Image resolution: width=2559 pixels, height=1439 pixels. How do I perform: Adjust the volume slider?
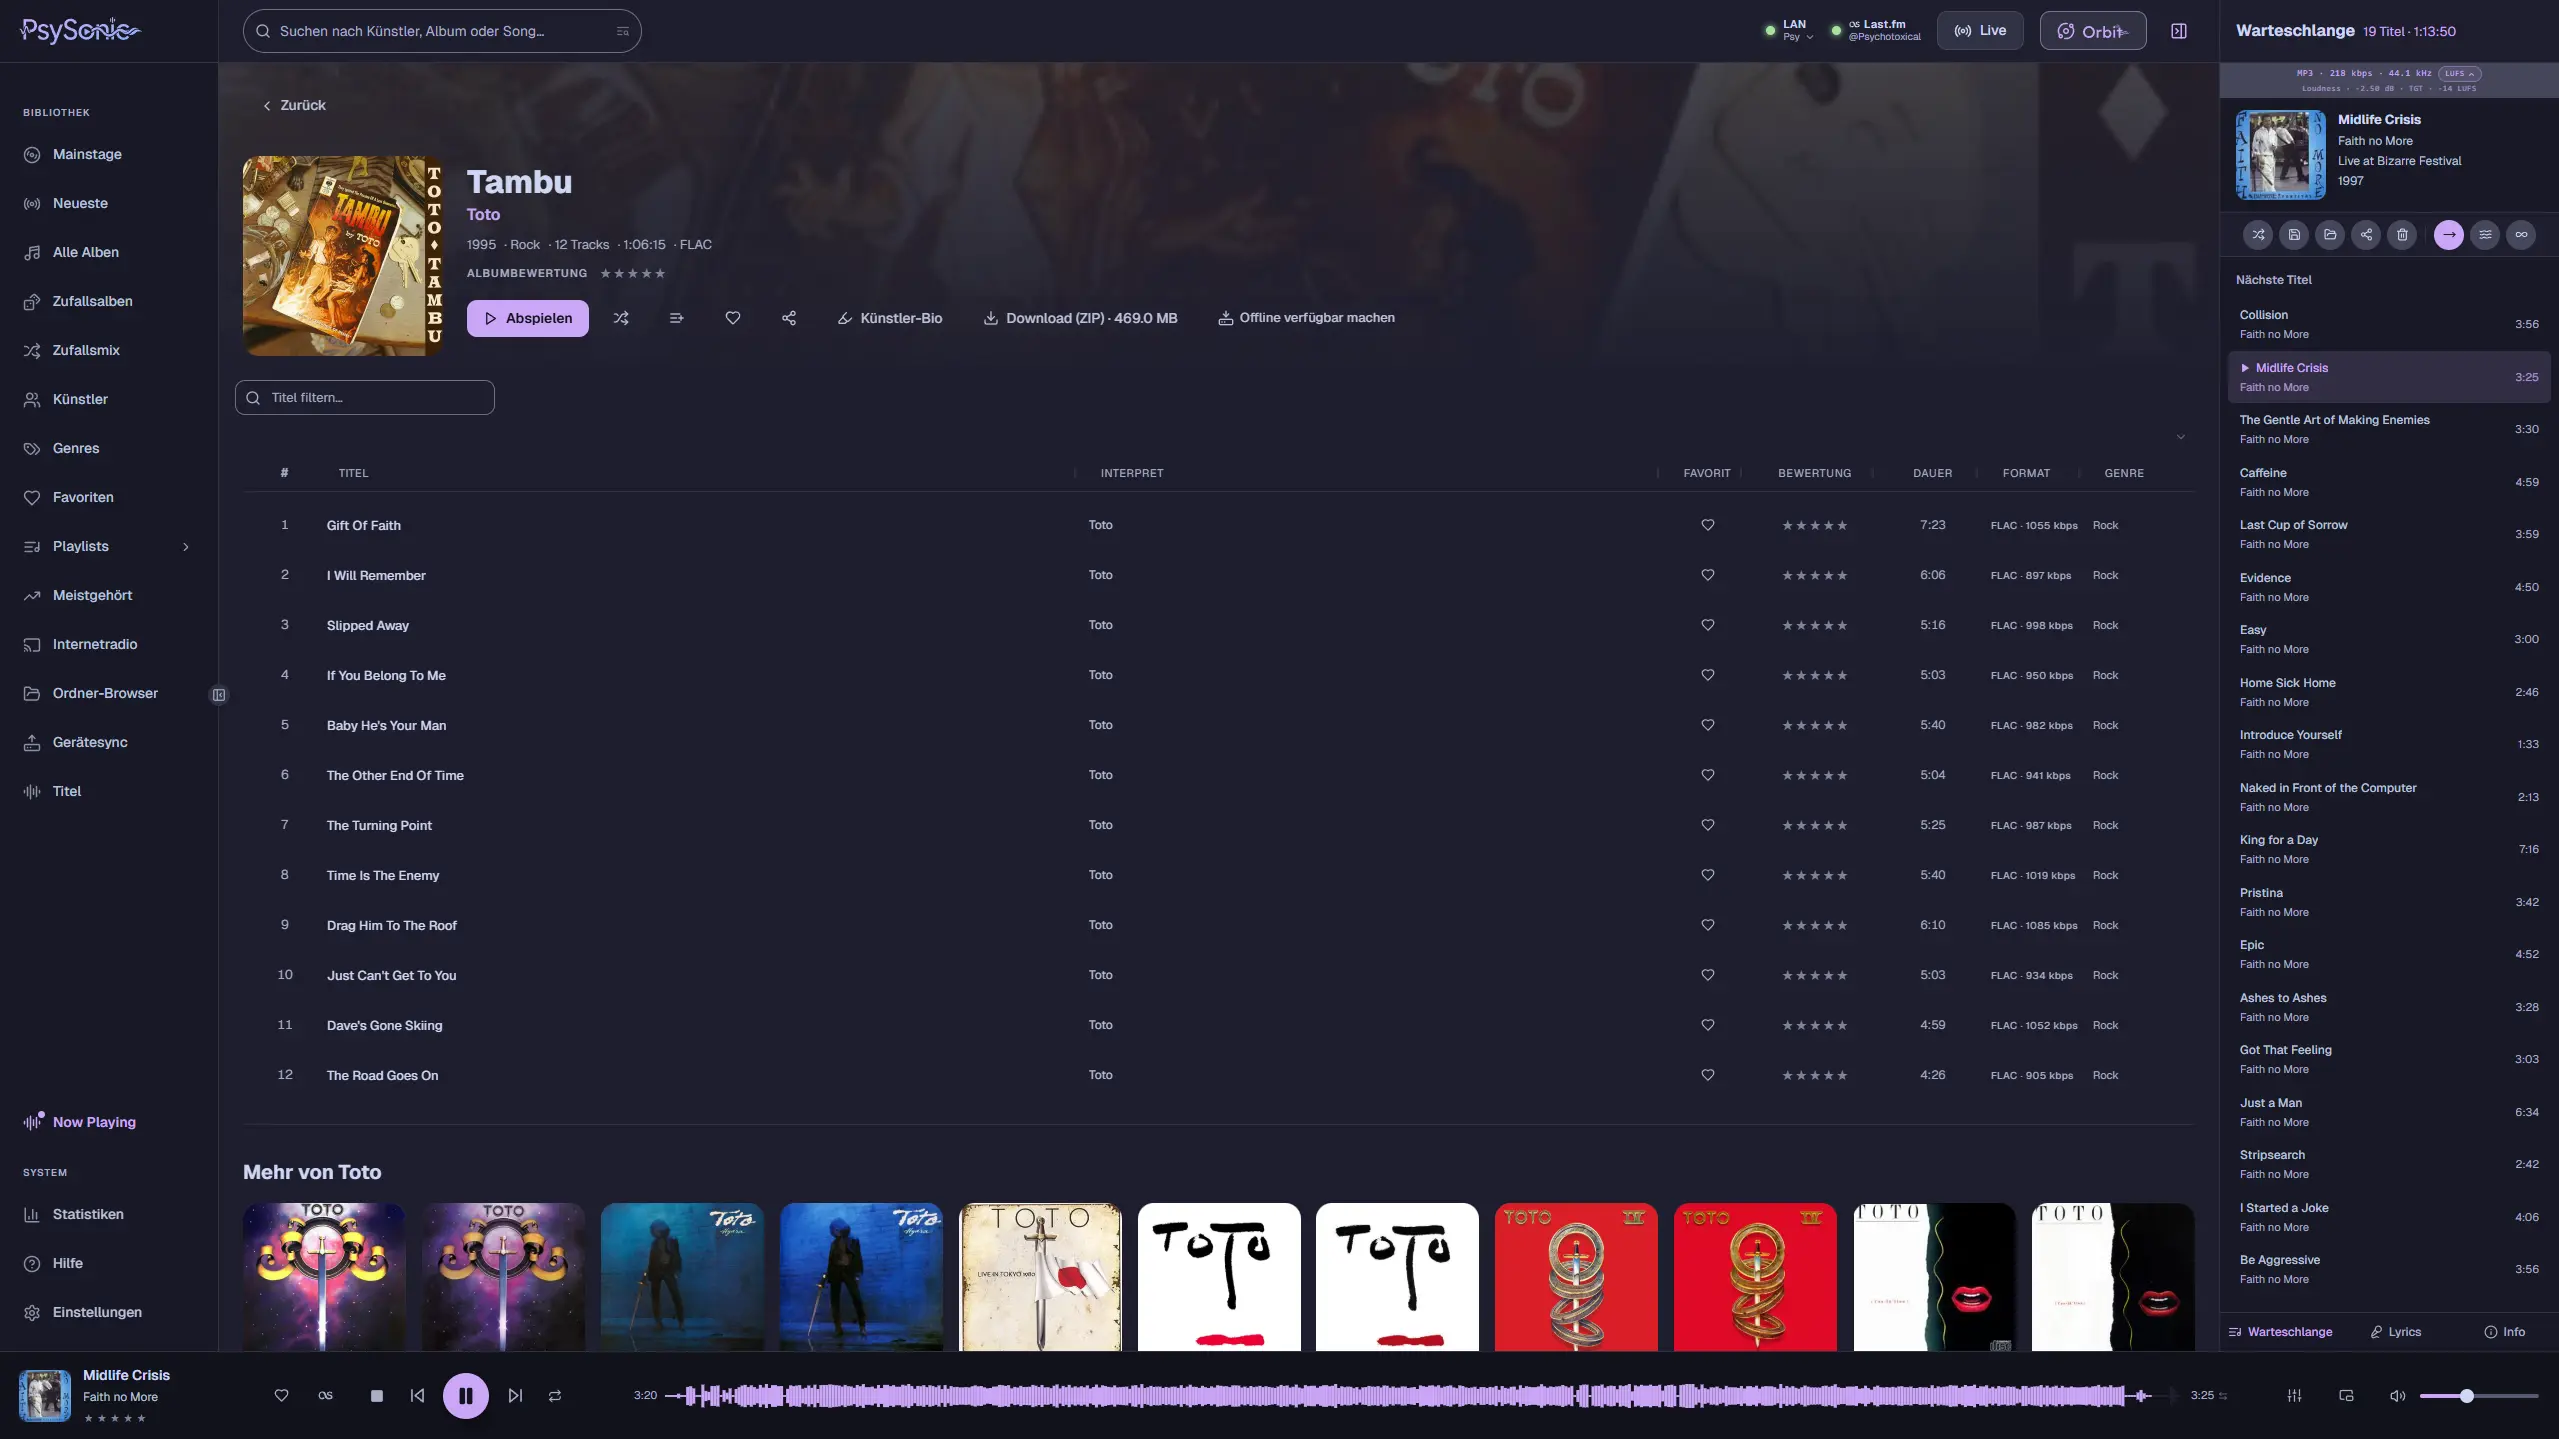(2479, 1396)
